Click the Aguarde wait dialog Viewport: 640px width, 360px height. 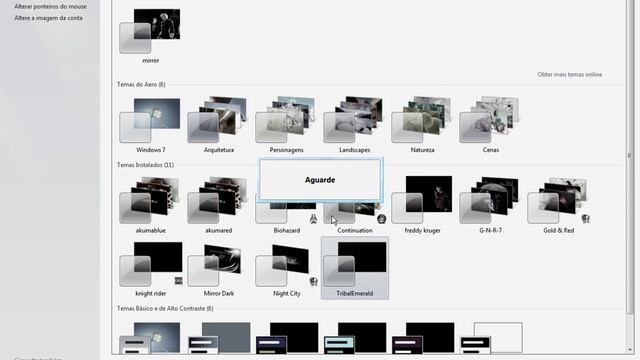click(x=320, y=180)
